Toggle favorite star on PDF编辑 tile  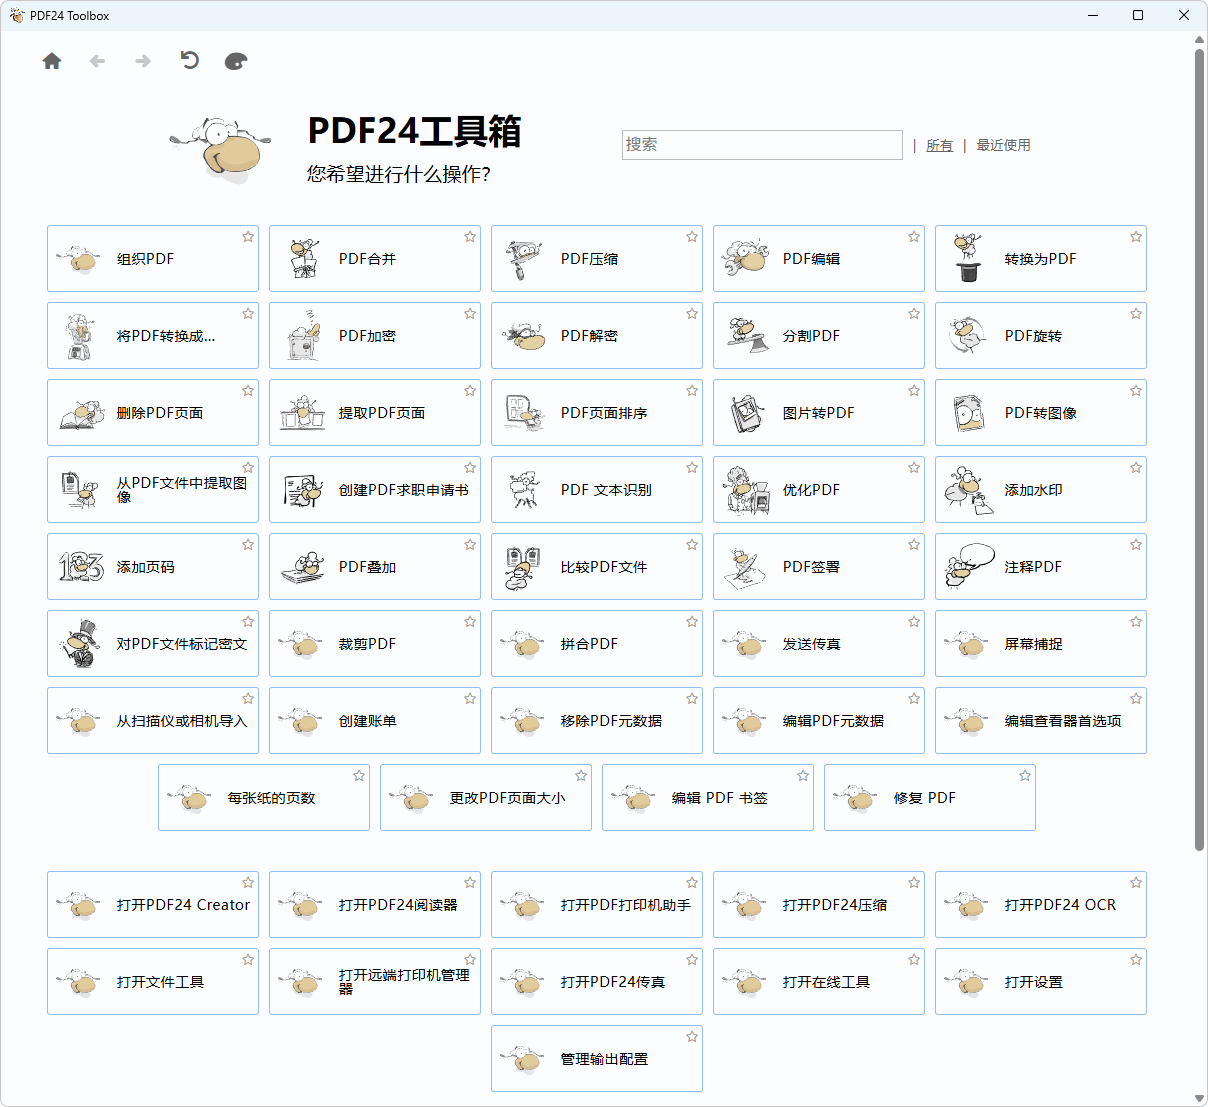coord(914,237)
